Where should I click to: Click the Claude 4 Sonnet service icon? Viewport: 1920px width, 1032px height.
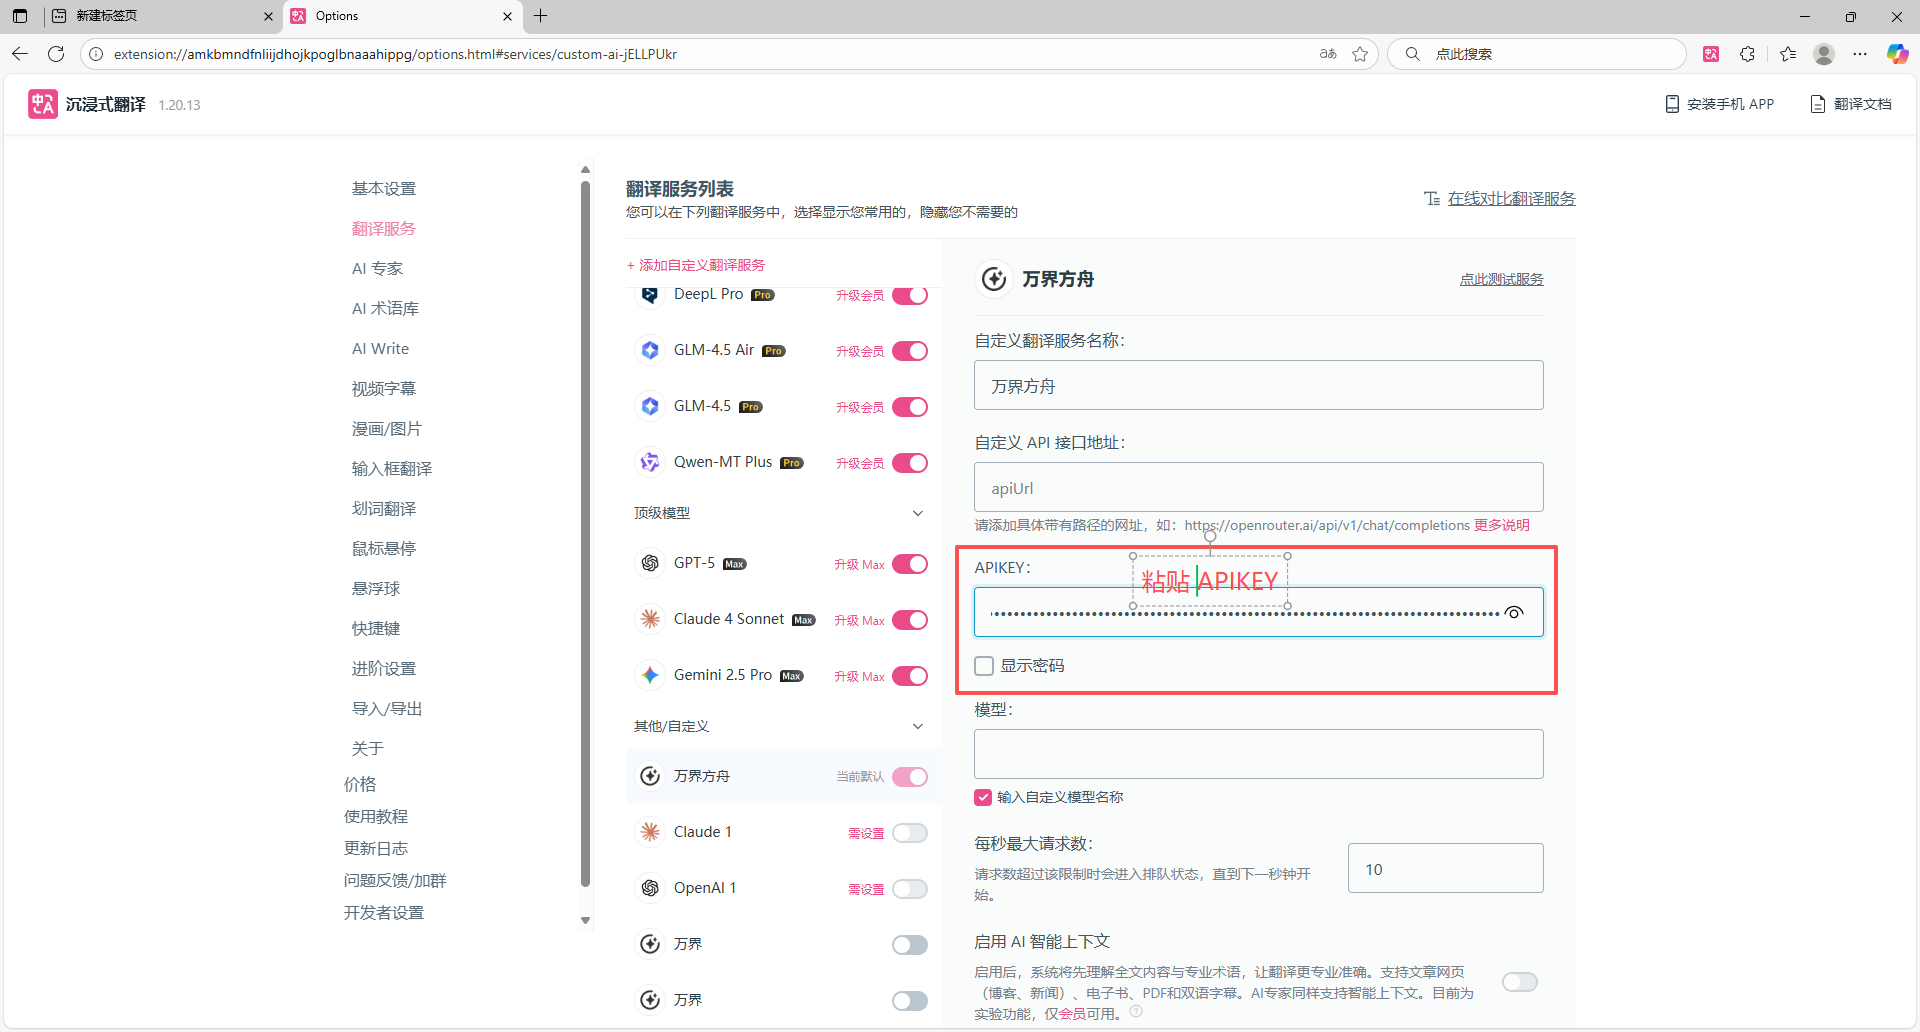click(x=650, y=619)
